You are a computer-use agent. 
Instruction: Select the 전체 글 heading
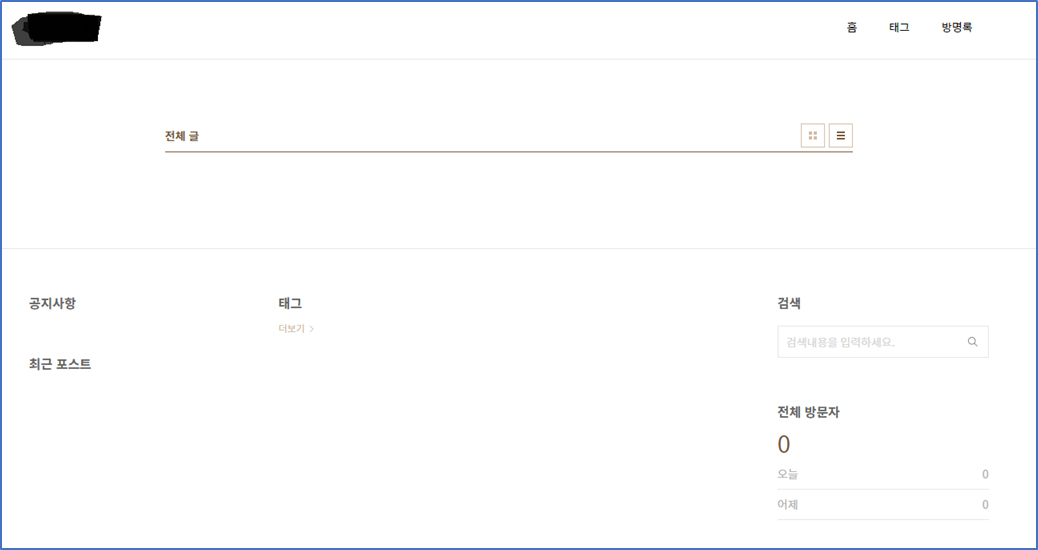(182, 136)
